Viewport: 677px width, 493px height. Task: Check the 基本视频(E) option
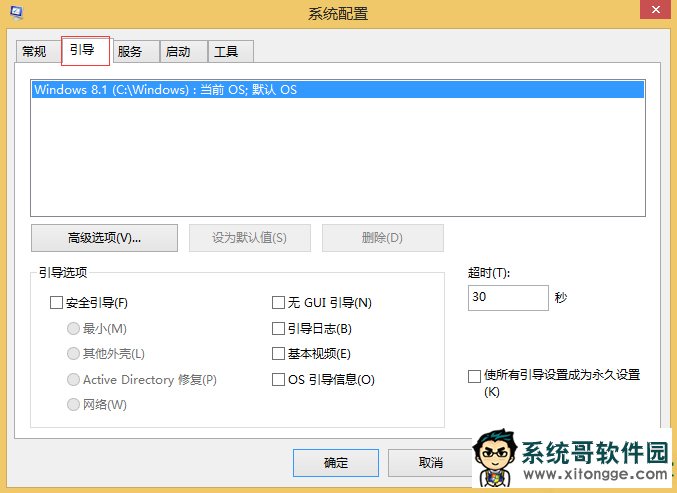(x=278, y=354)
